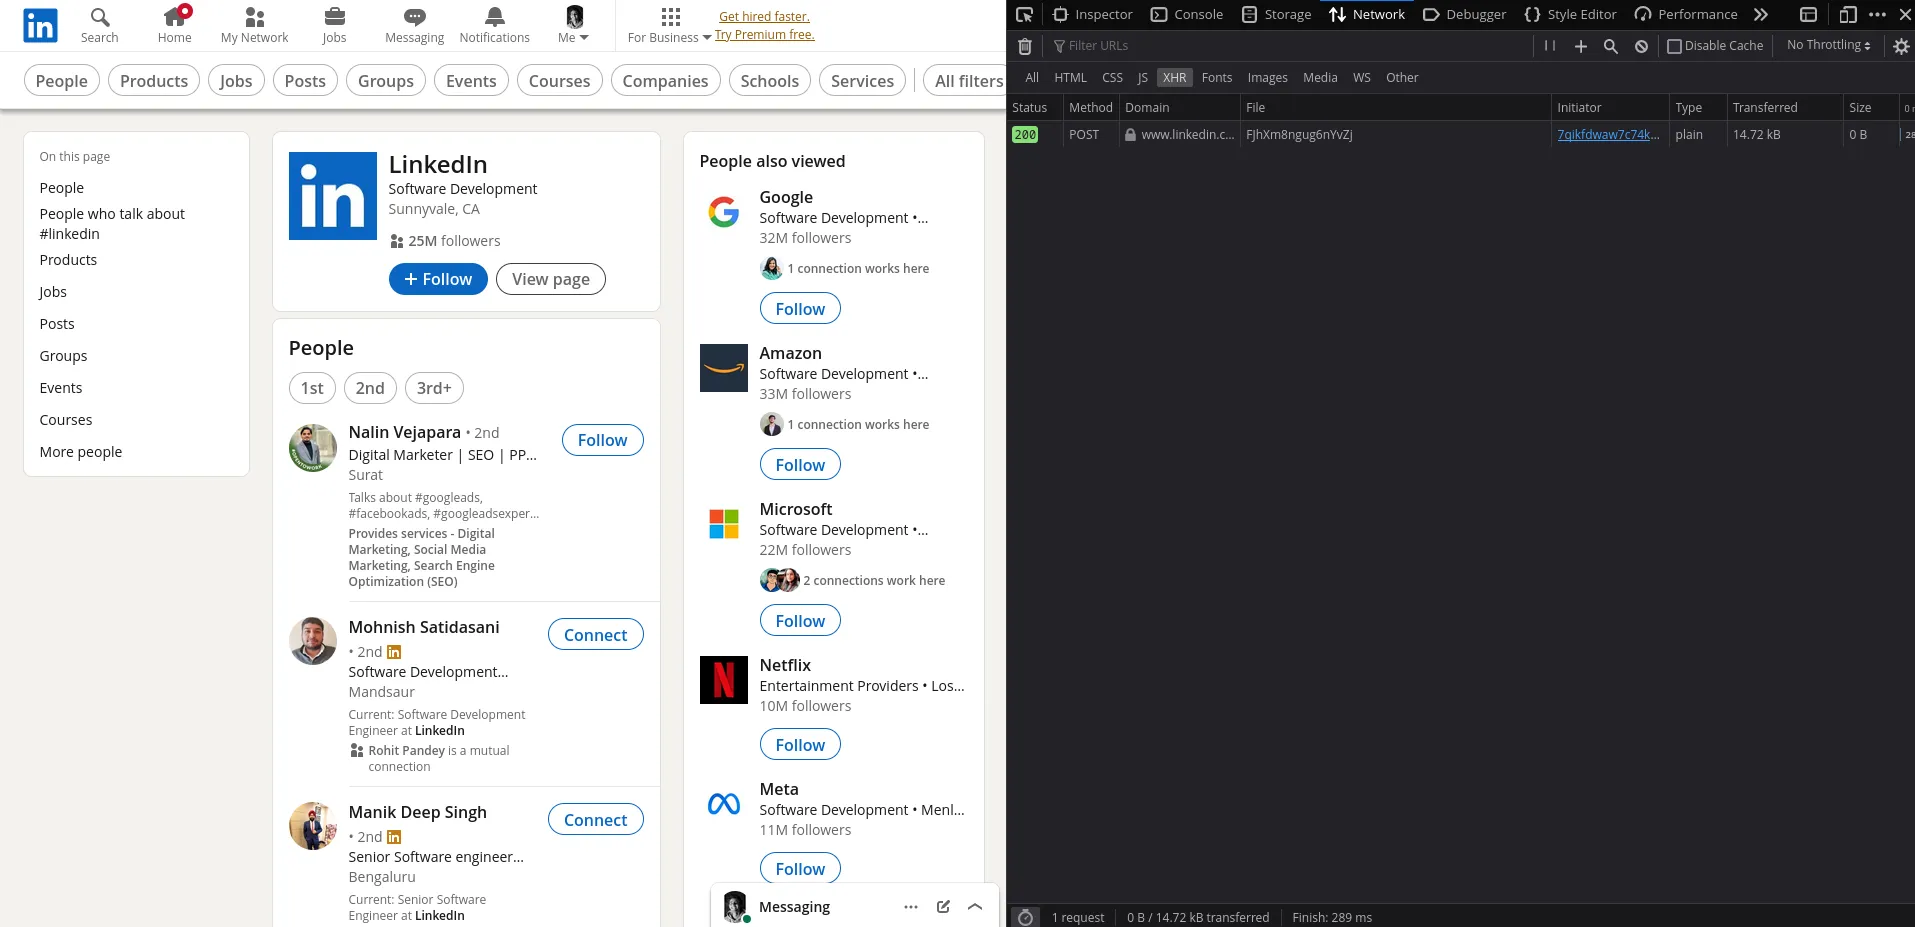
Task: Start performance analysis from the status bar stopwatch
Action: click(x=1025, y=917)
